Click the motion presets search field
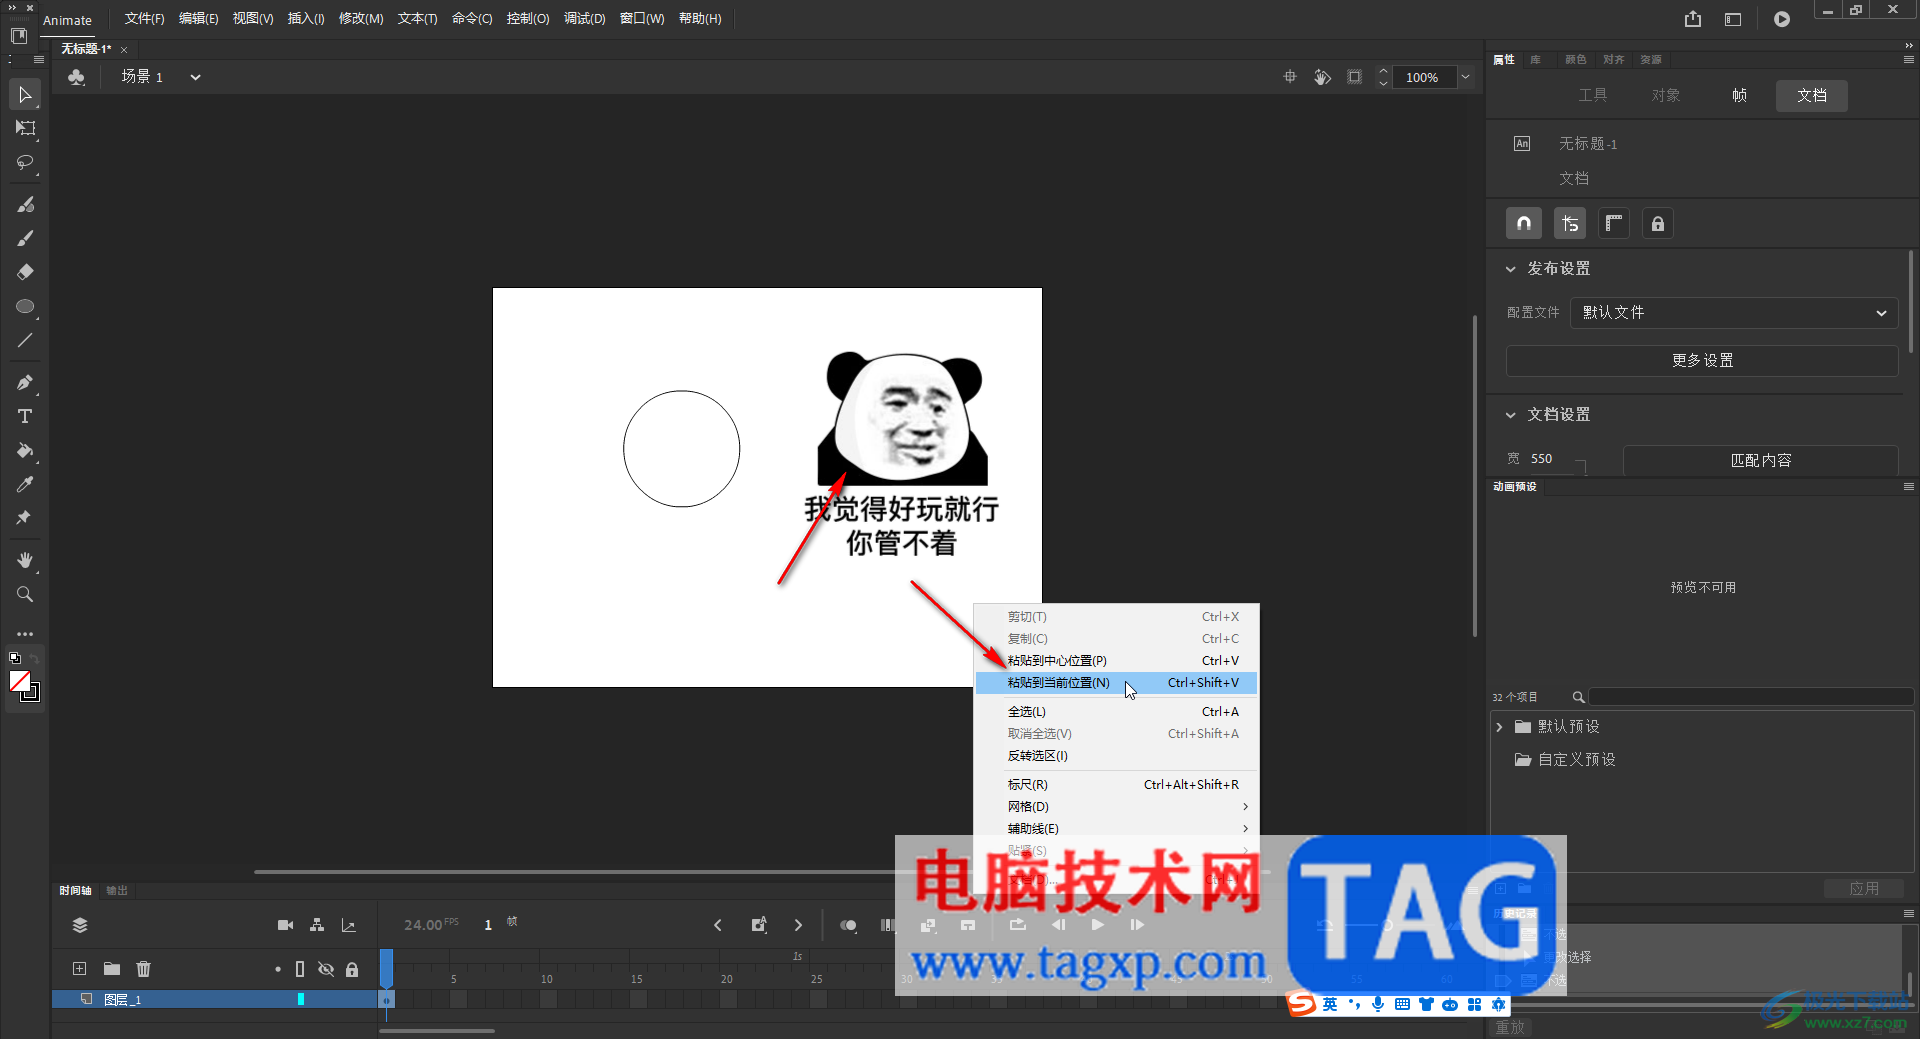The width and height of the screenshot is (1920, 1039). [1751, 697]
